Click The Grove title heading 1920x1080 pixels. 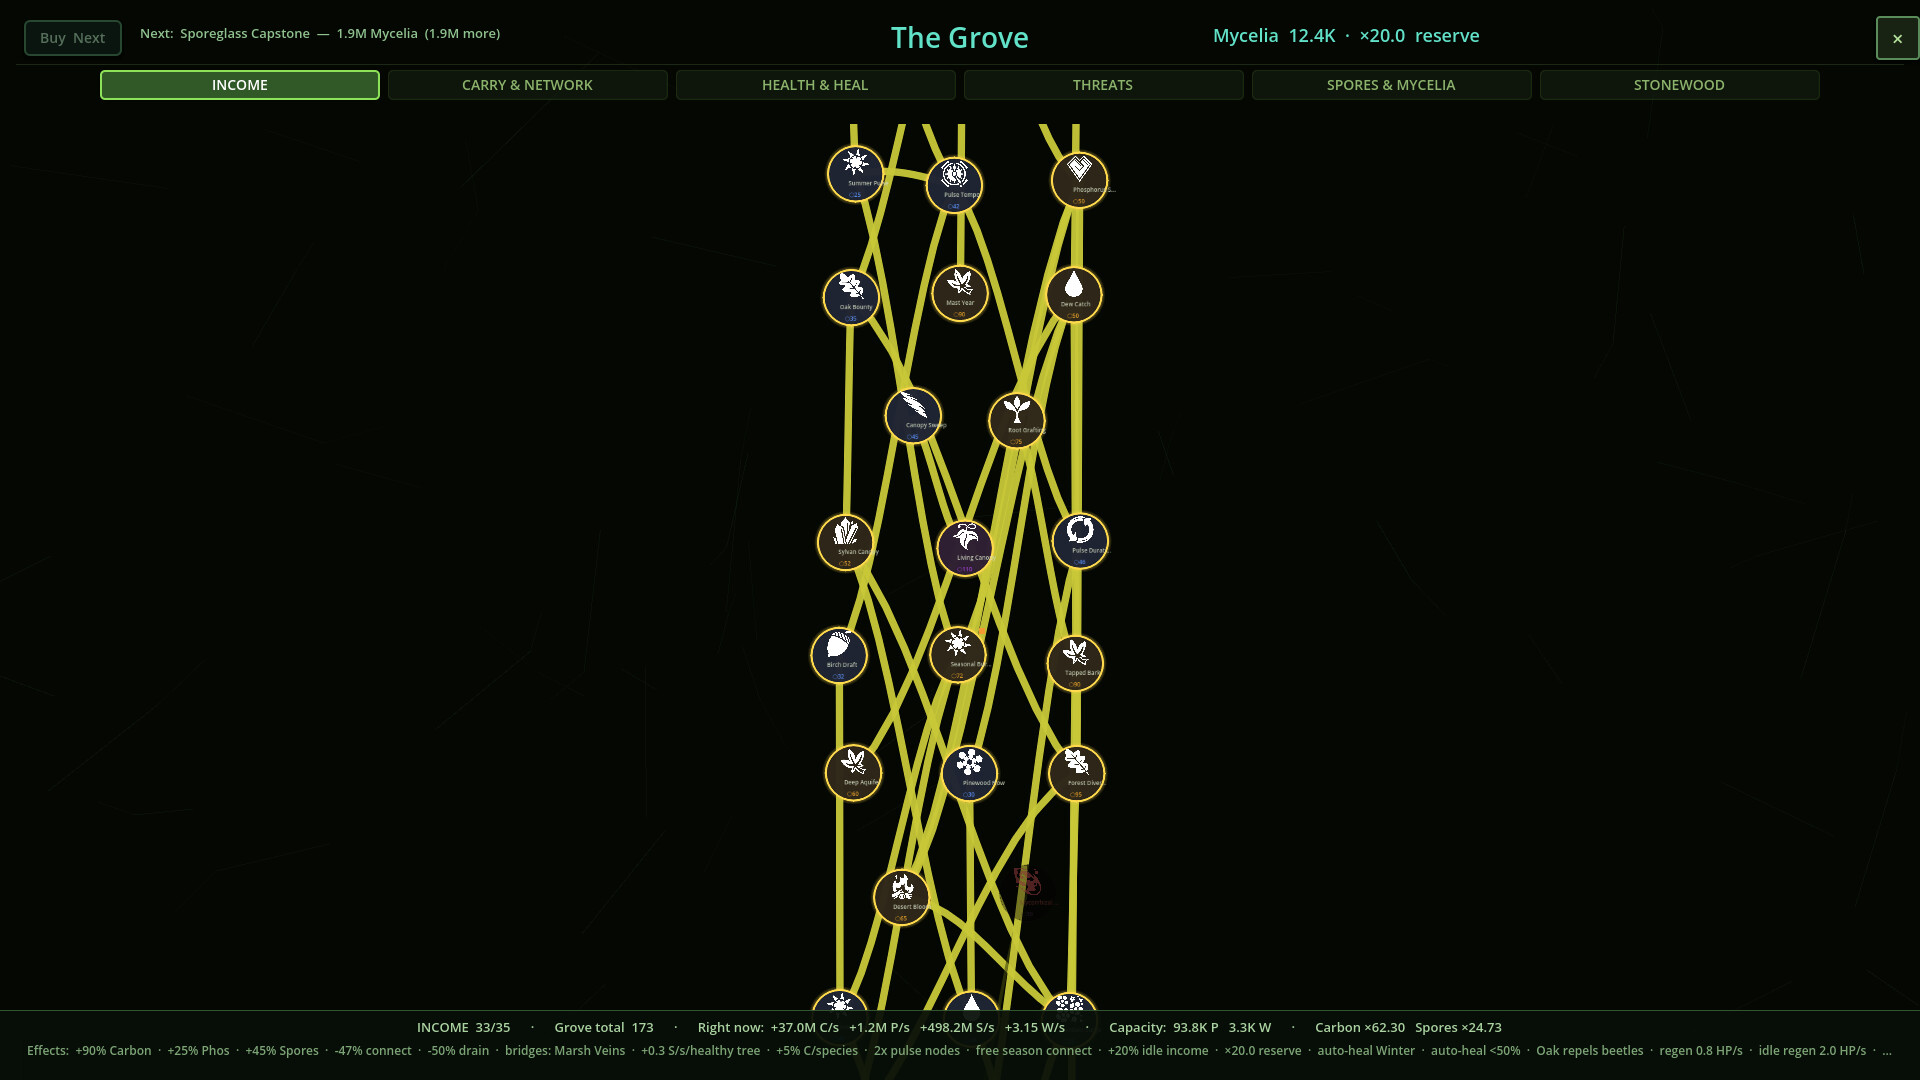click(960, 38)
